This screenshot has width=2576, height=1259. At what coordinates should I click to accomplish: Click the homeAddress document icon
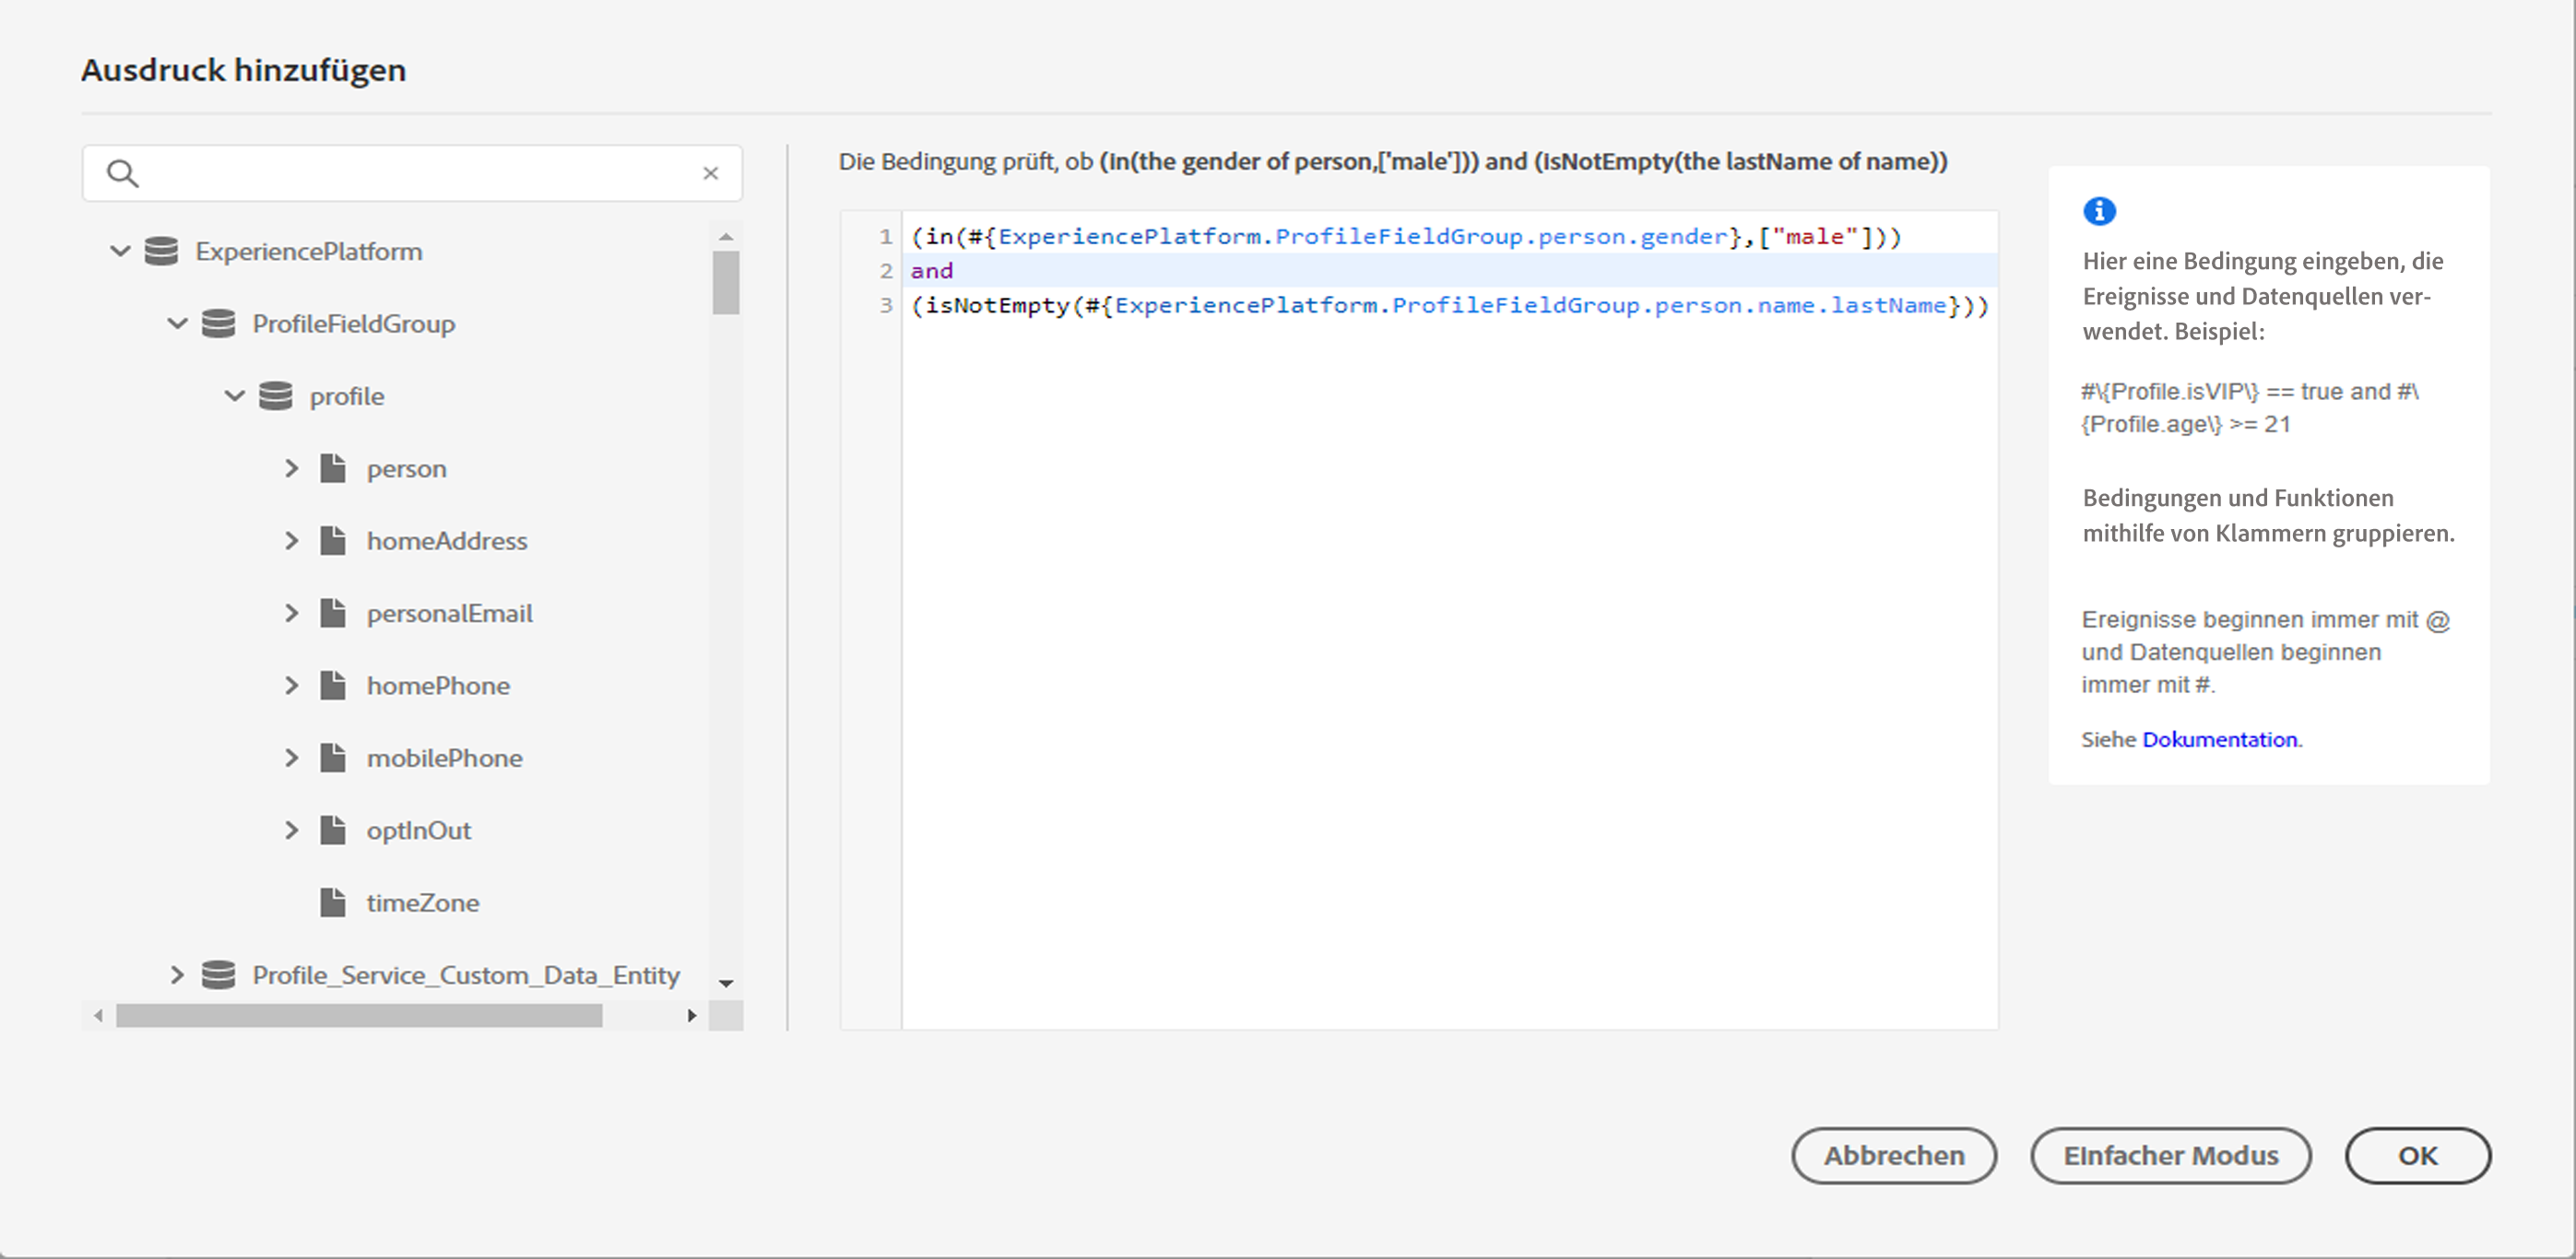tap(333, 541)
